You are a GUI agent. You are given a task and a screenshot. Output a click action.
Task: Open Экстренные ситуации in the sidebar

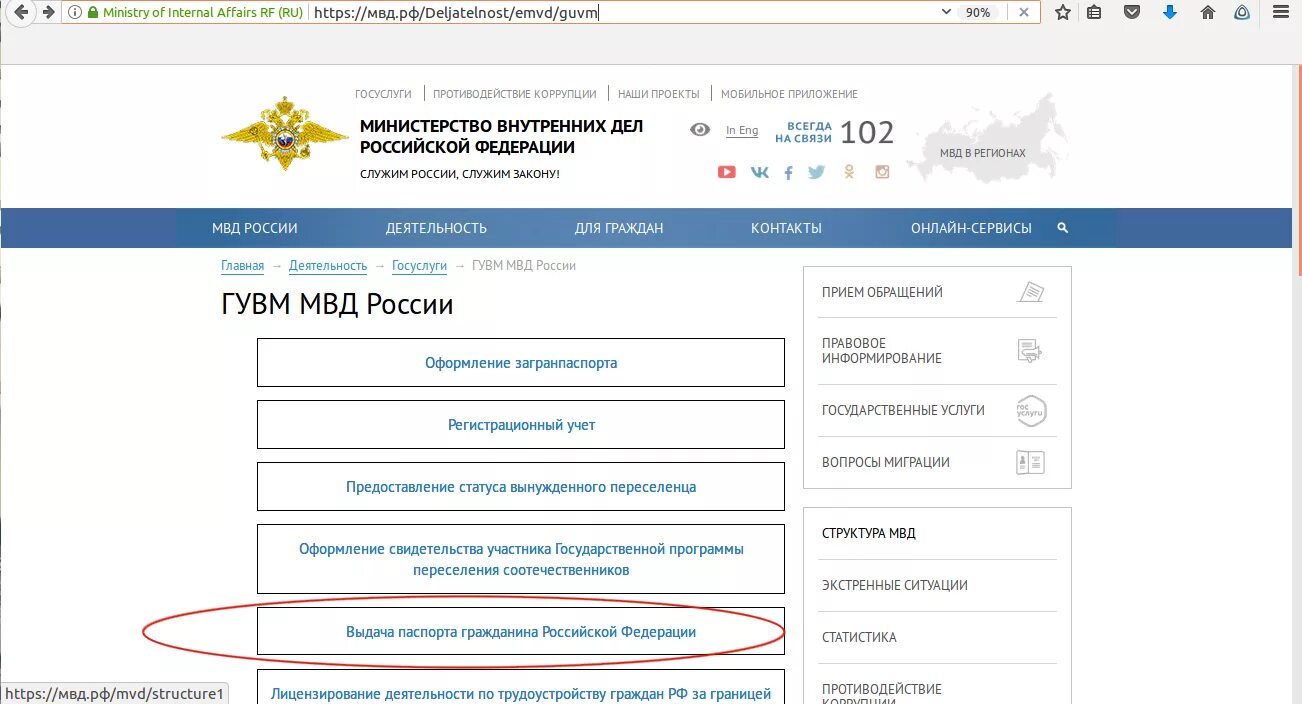point(895,585)
